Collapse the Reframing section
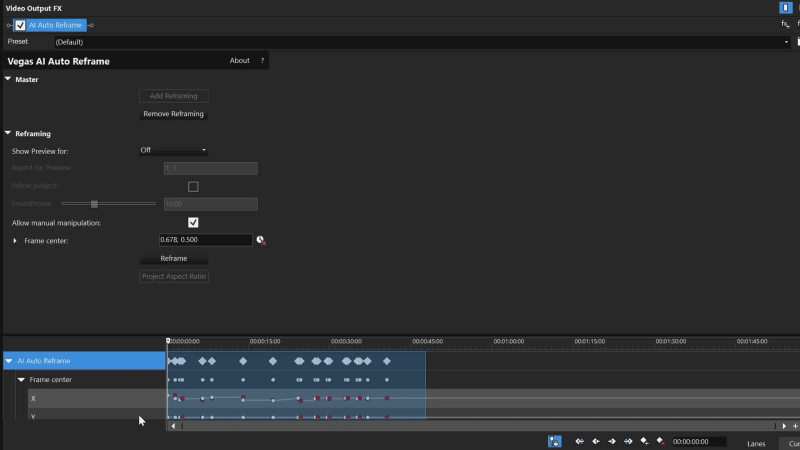Image resolution: width=800 pixels, height=450 pixels. 8,133
